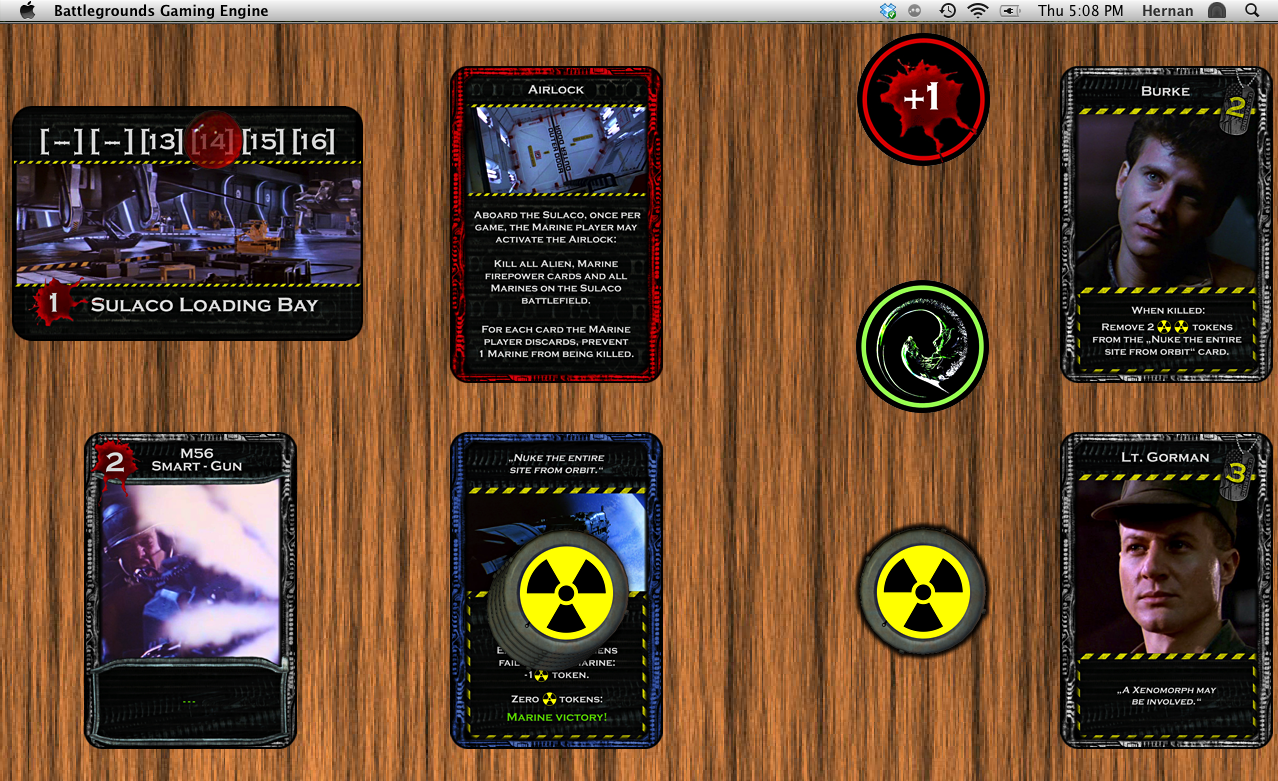Click the gray circular menu bar icon next to Dropbox

915,11
